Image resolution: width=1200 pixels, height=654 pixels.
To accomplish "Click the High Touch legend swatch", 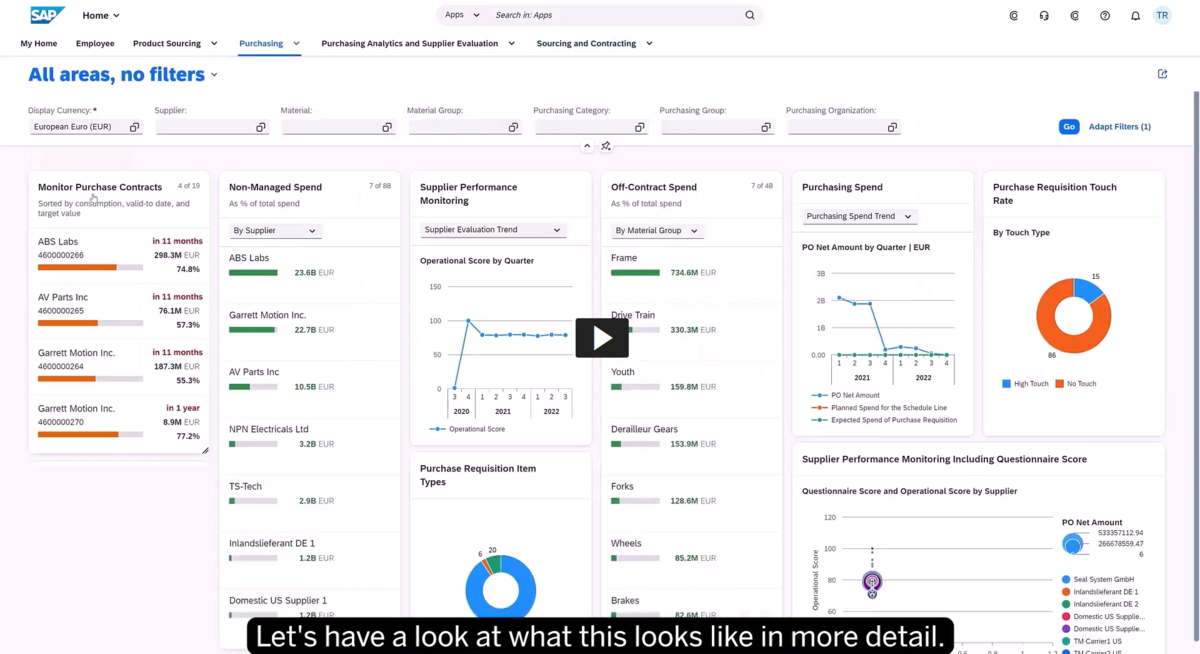I will (x=1007, y=384).
